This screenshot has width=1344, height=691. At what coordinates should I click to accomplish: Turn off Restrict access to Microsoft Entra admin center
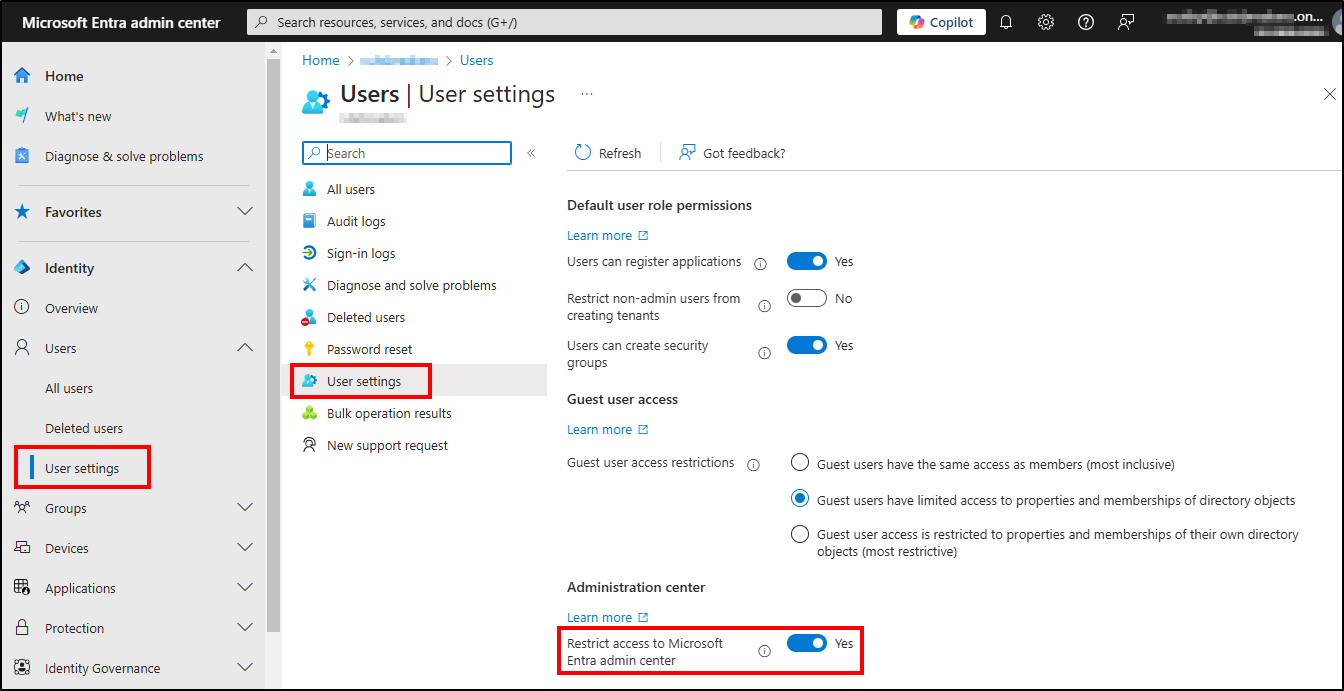[806, 643]
